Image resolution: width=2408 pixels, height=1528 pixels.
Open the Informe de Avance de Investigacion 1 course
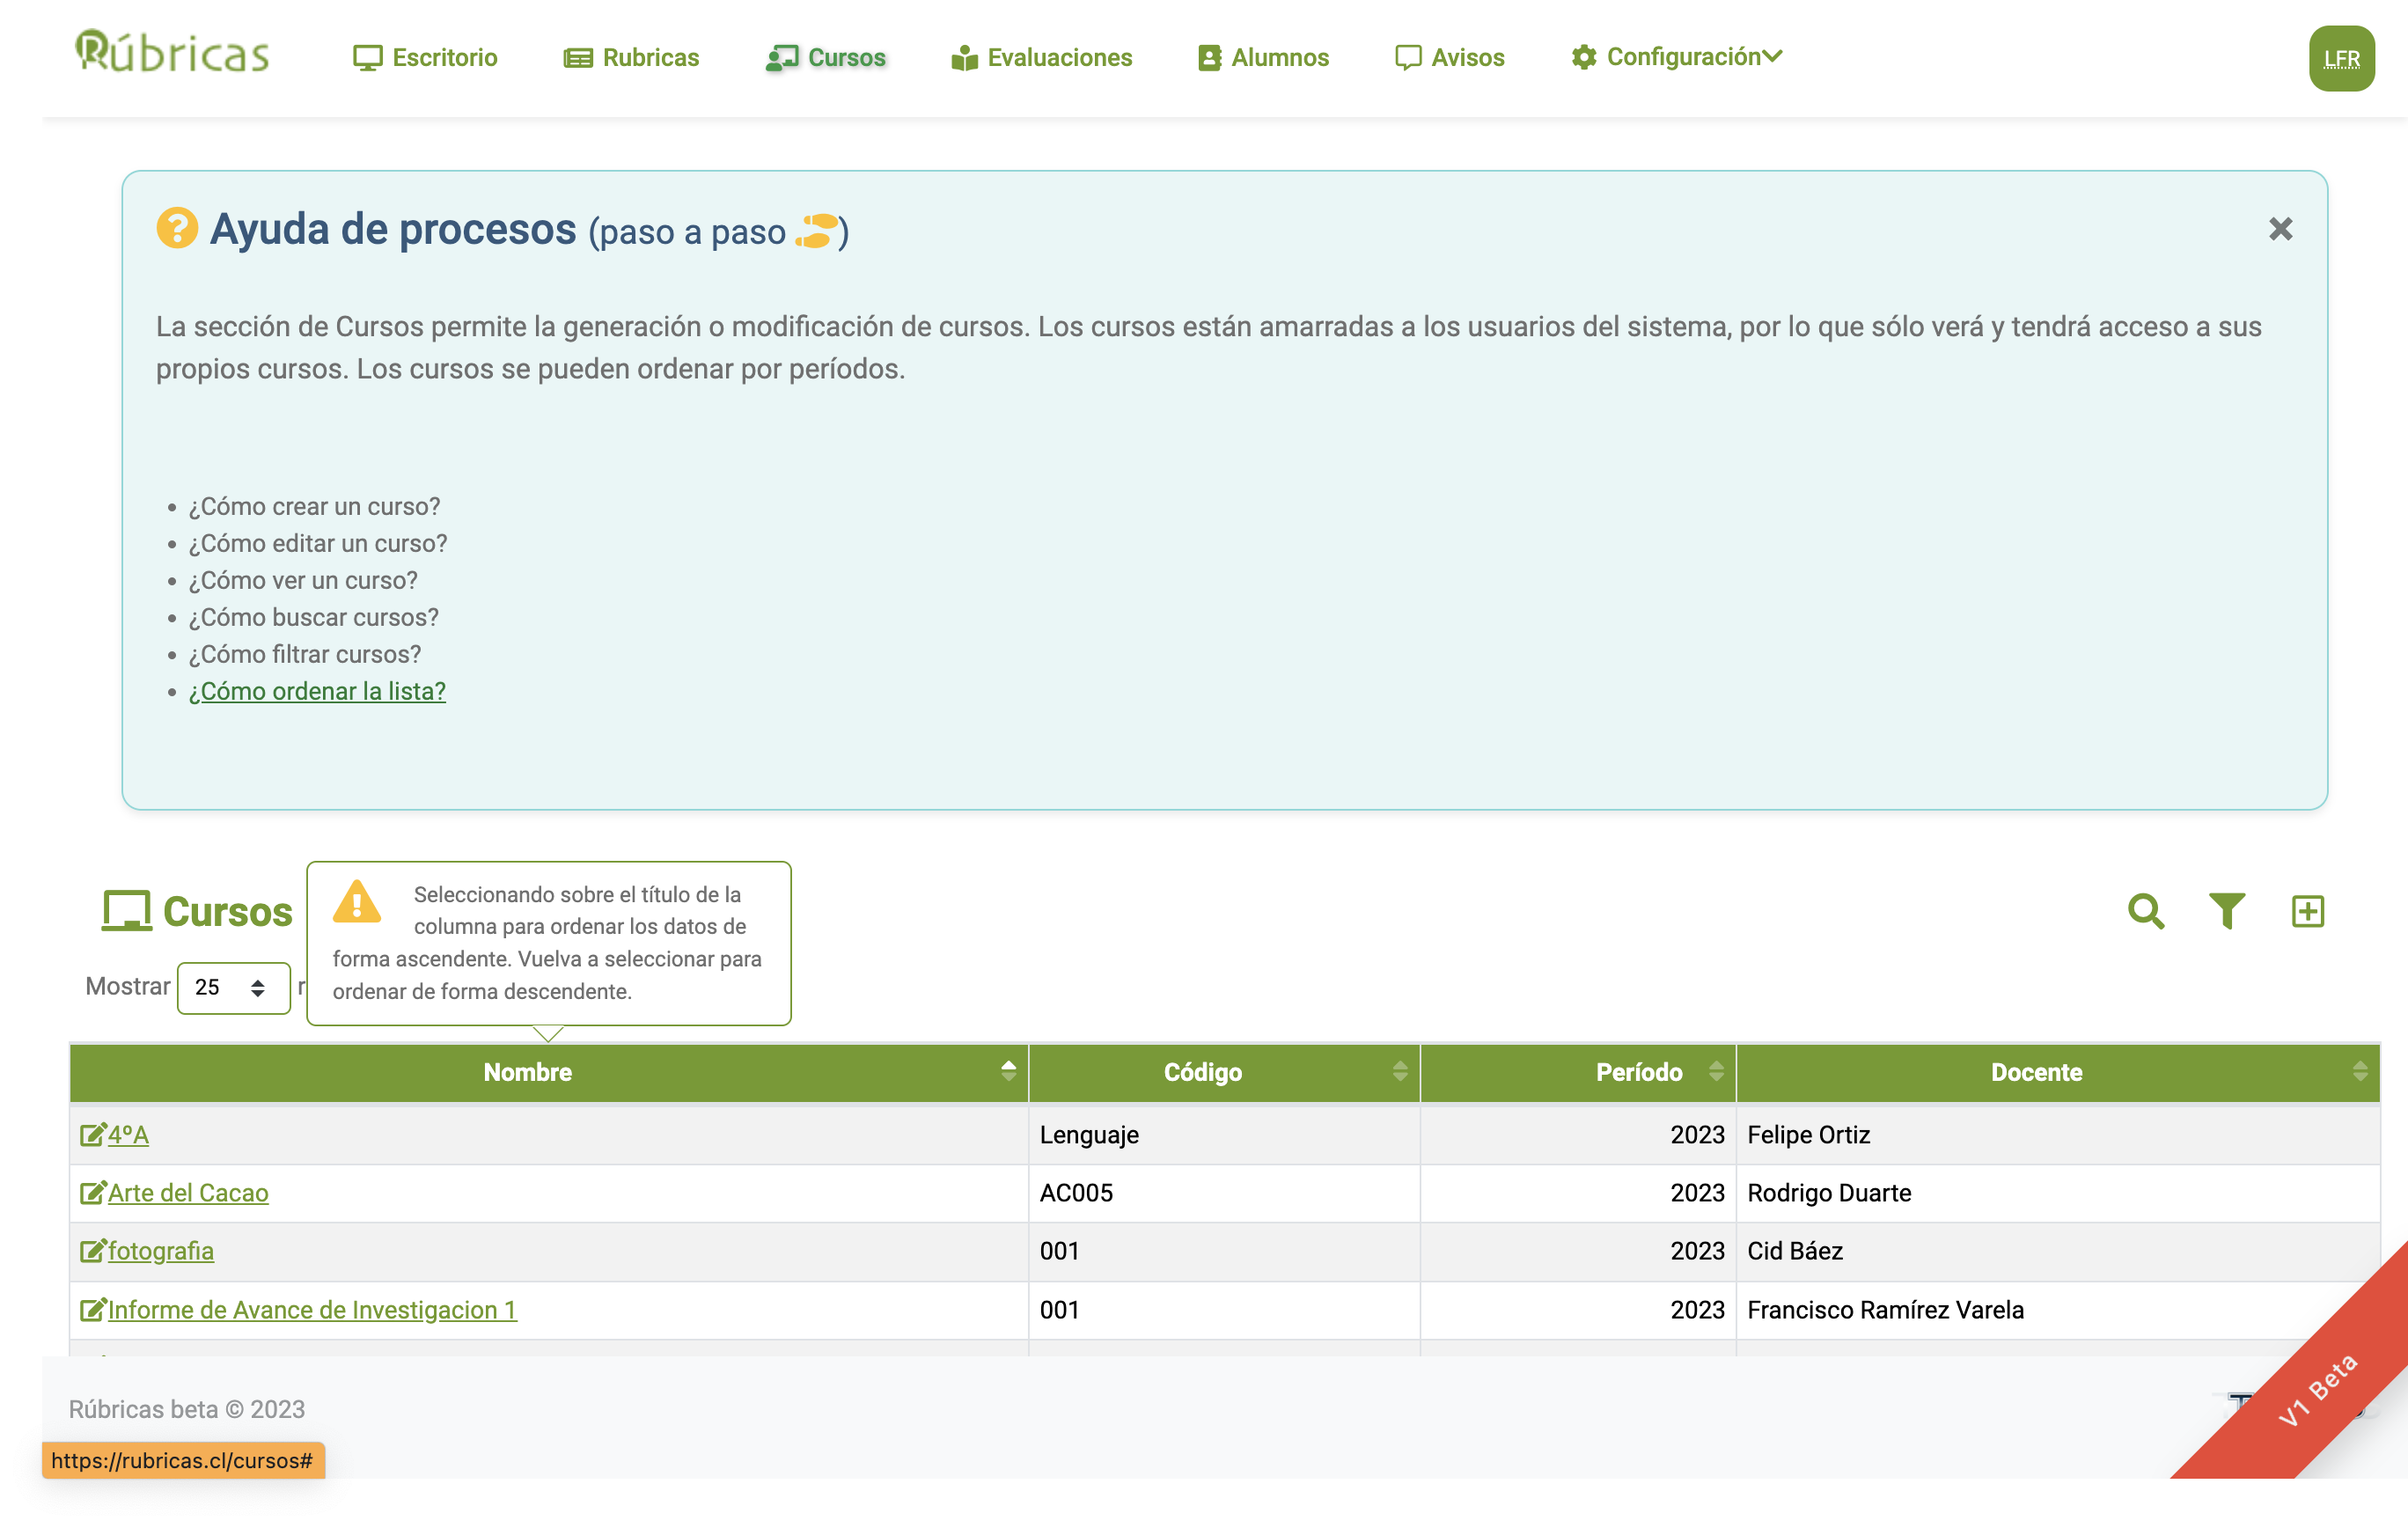(312, 1309)
